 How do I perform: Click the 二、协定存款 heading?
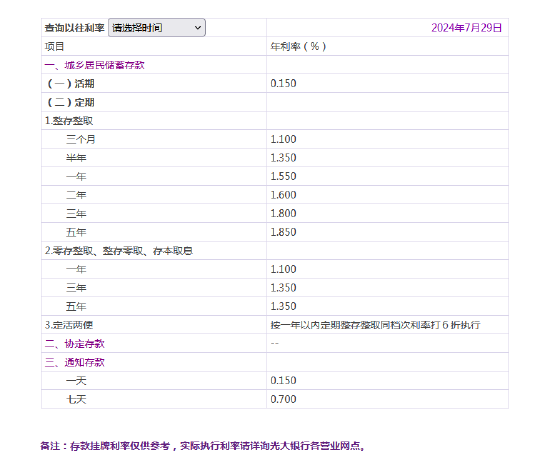[x=75, y=344]
